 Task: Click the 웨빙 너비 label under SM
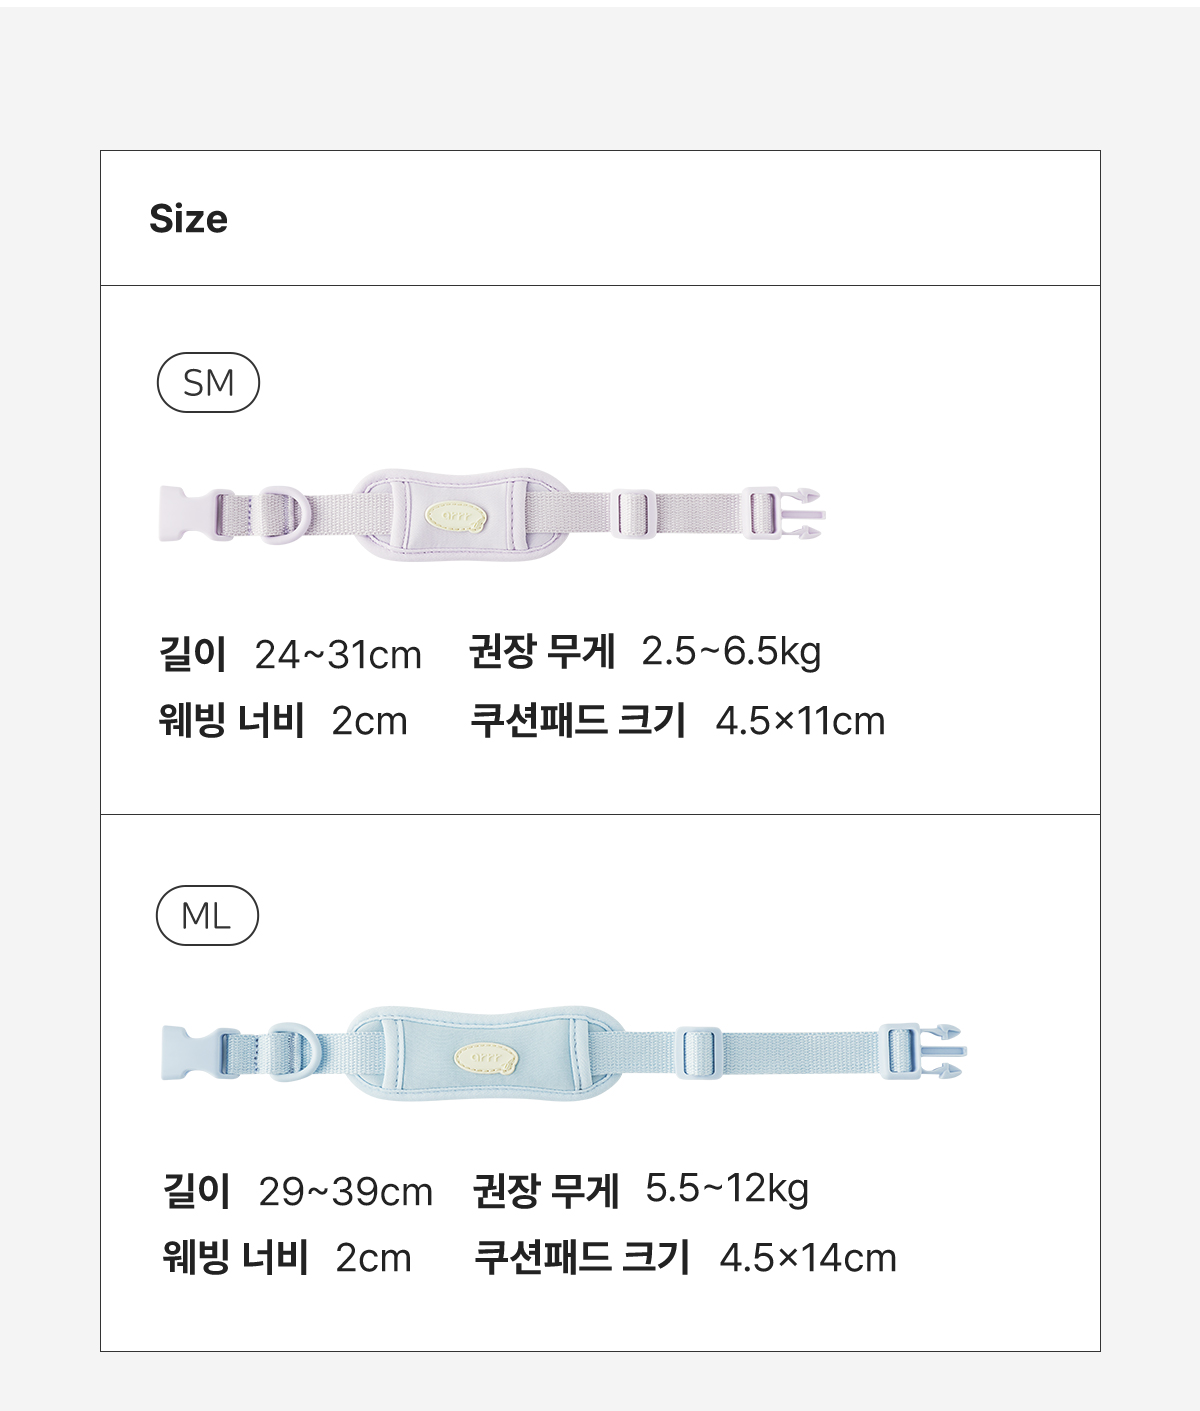click(x=232, y=720)
